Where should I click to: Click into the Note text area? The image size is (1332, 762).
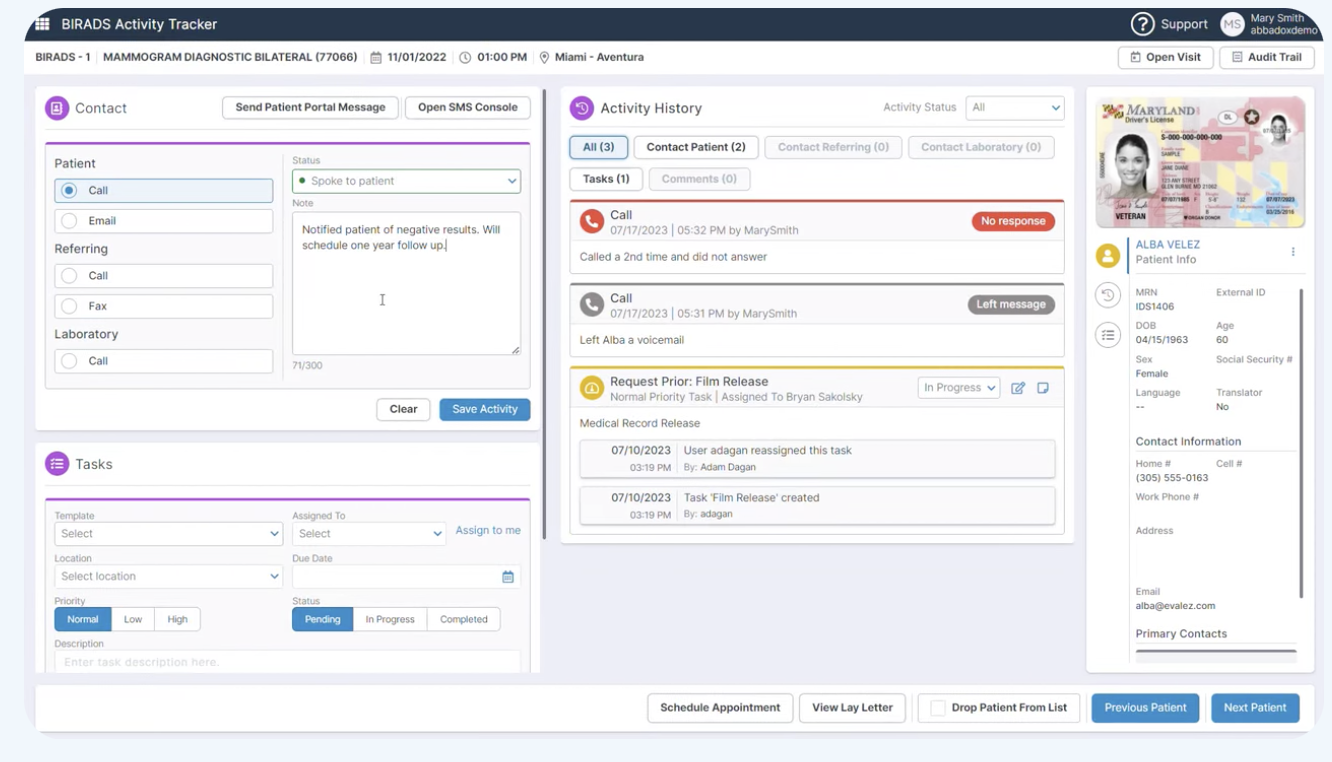[406, 283]
